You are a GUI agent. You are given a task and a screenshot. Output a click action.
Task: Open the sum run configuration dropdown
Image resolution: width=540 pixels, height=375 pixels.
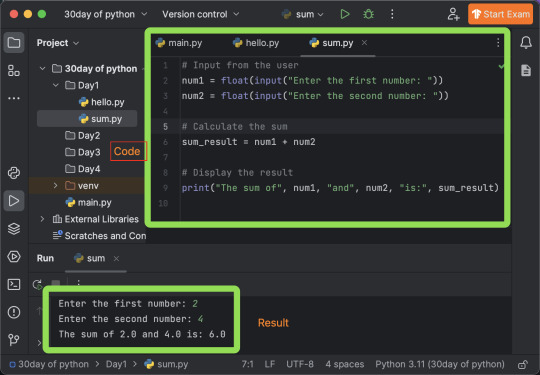(x=303, y=14)
